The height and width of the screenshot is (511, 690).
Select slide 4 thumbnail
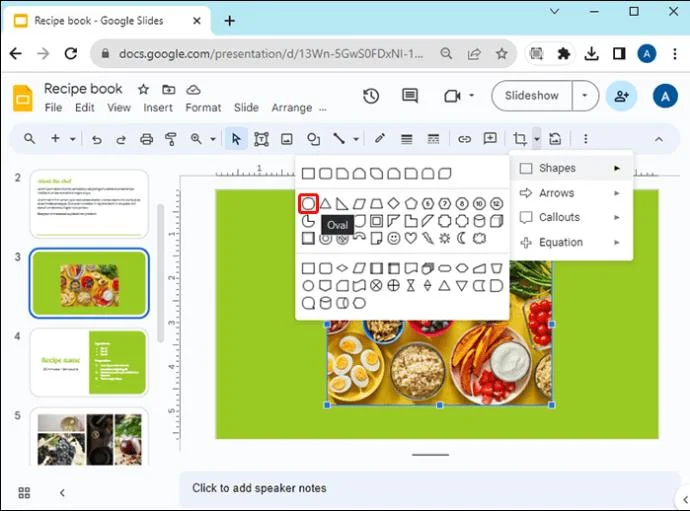89,362
